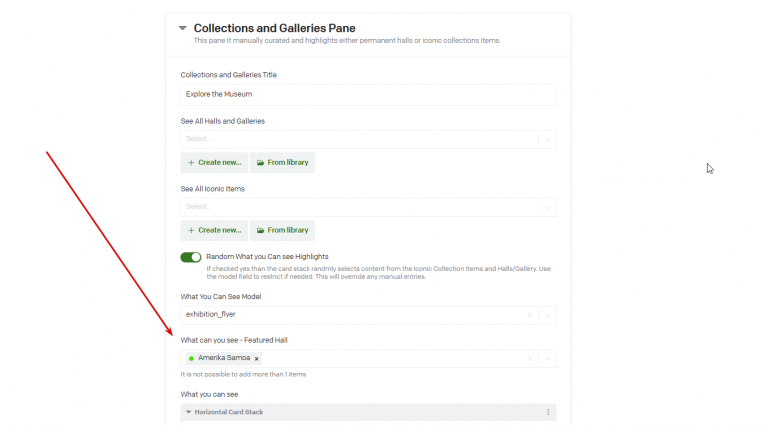Image resolution: width=768 pixels, height=425 pixels.
Task: Click Create new under Halls and Galleries
Action: click(x=213, y=162)
